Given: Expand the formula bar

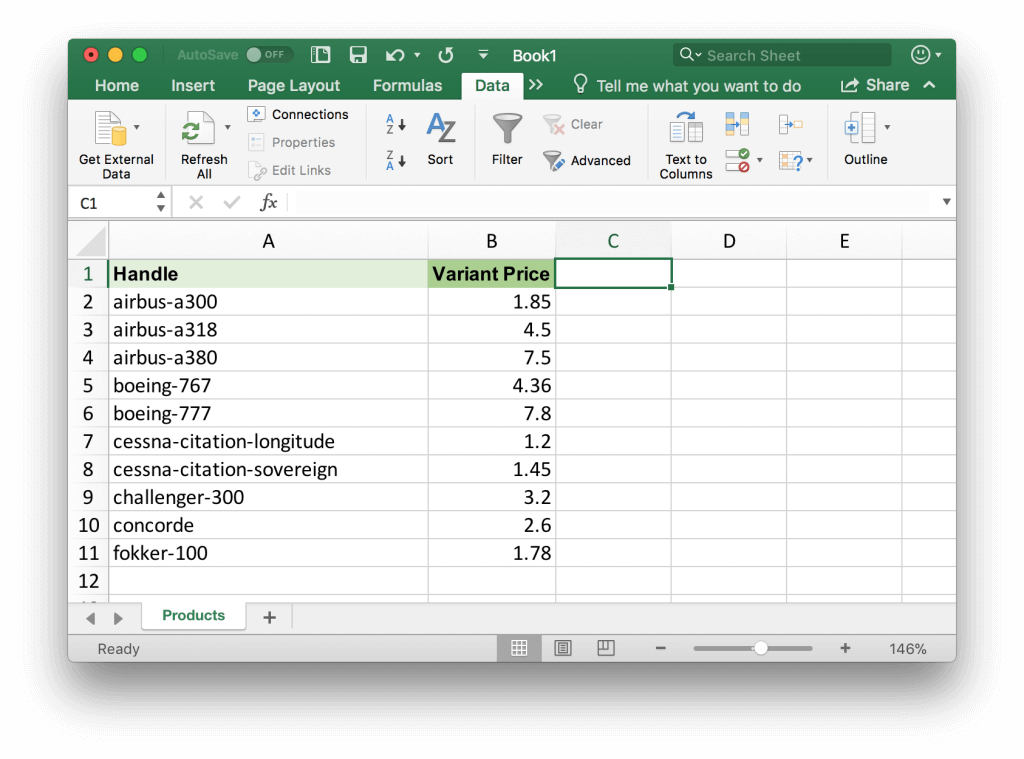Looking at the screenshot, I should 946,202.
